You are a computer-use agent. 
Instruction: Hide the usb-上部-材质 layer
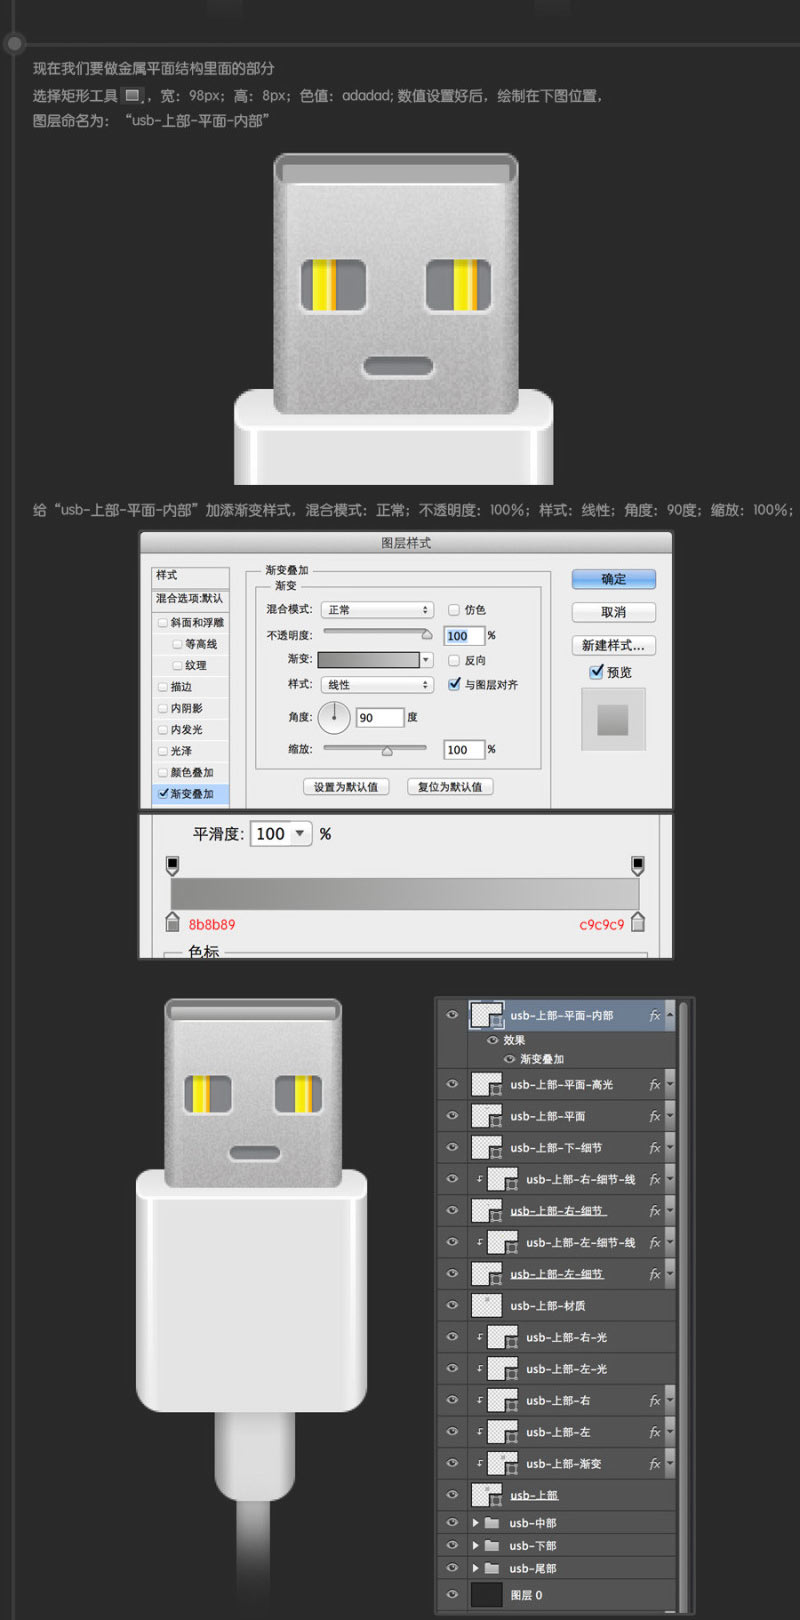[452, 1305]
